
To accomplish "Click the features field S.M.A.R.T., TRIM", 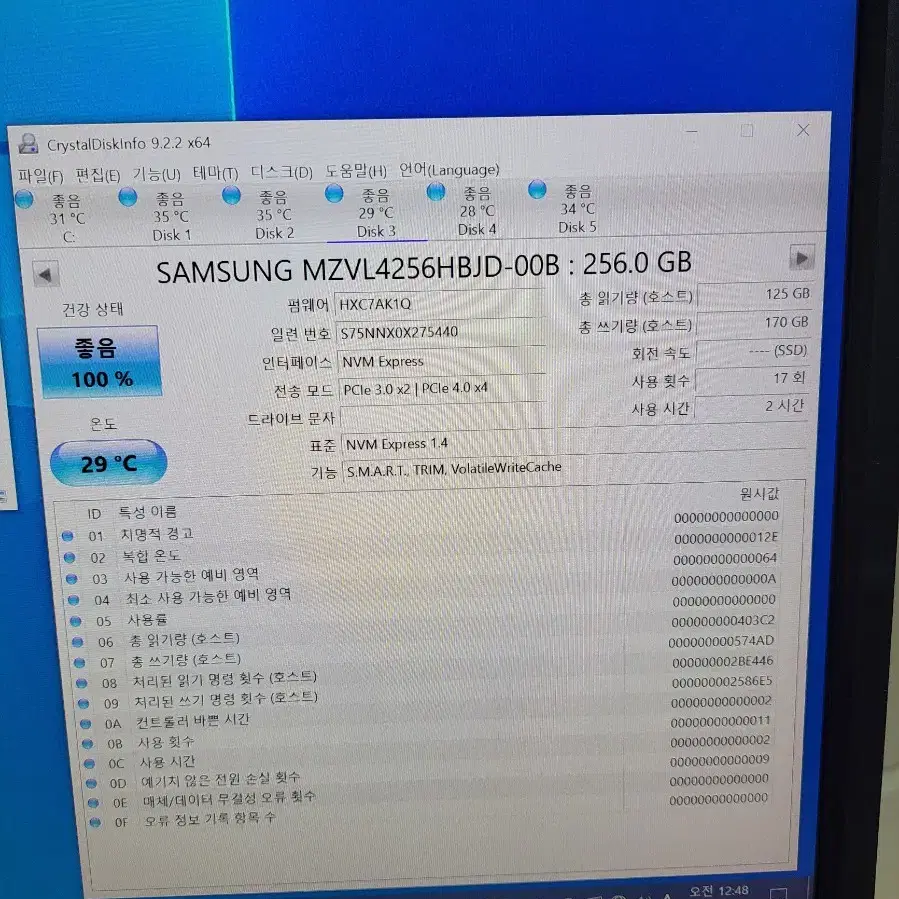I will pos(573,468).
